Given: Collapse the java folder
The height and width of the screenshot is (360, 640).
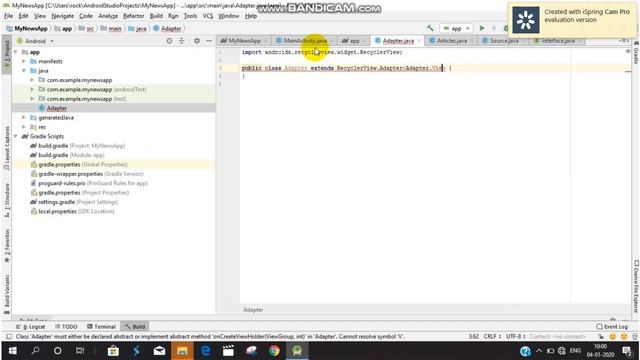Looking at the screenshot, I should 24,71.
